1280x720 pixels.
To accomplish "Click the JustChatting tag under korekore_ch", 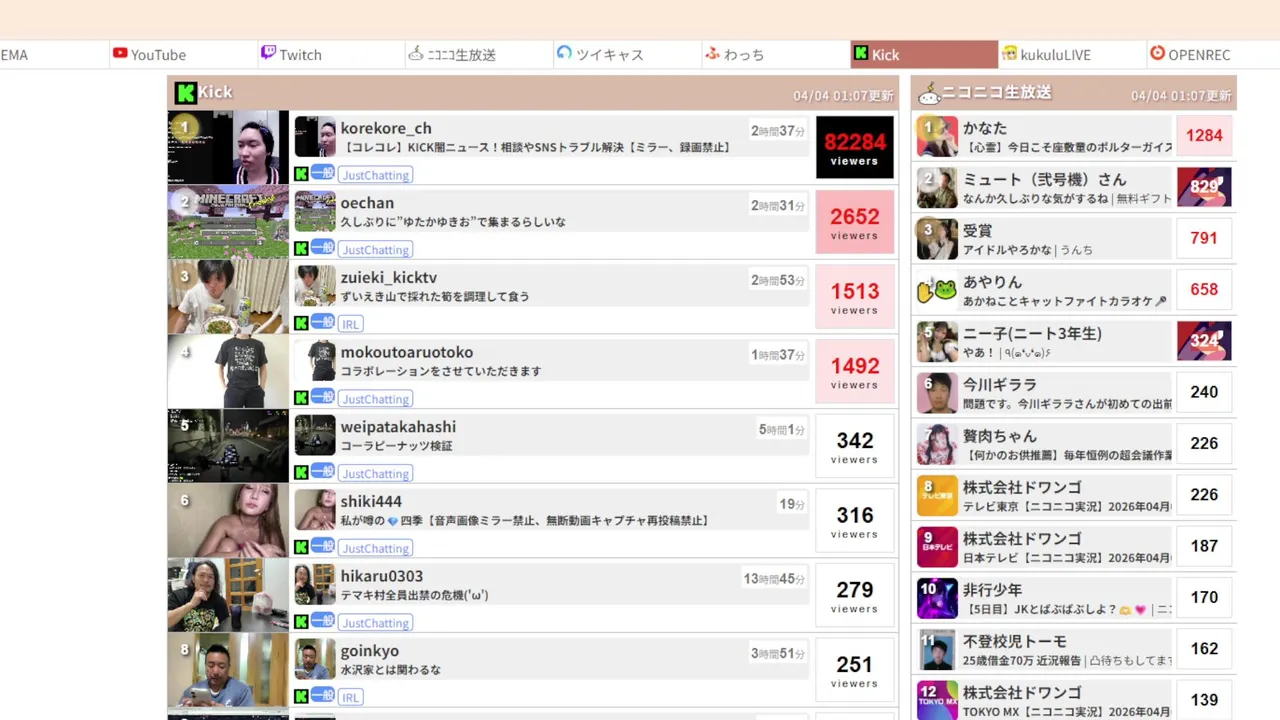I will [375, 175].
